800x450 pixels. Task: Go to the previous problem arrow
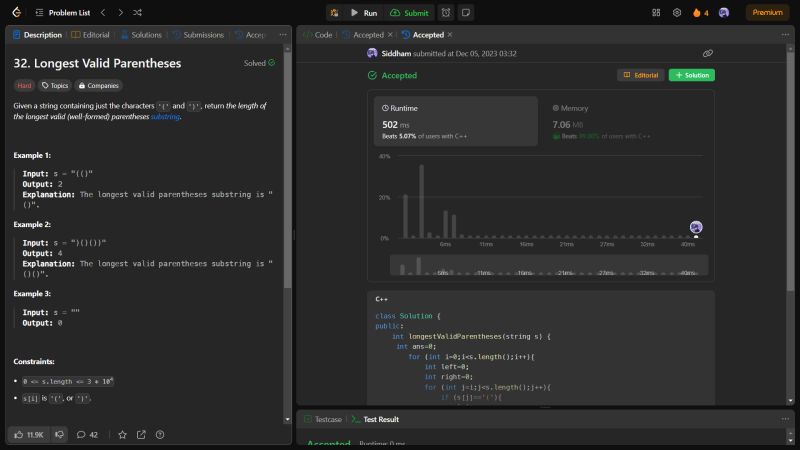[x=103, y=13]
